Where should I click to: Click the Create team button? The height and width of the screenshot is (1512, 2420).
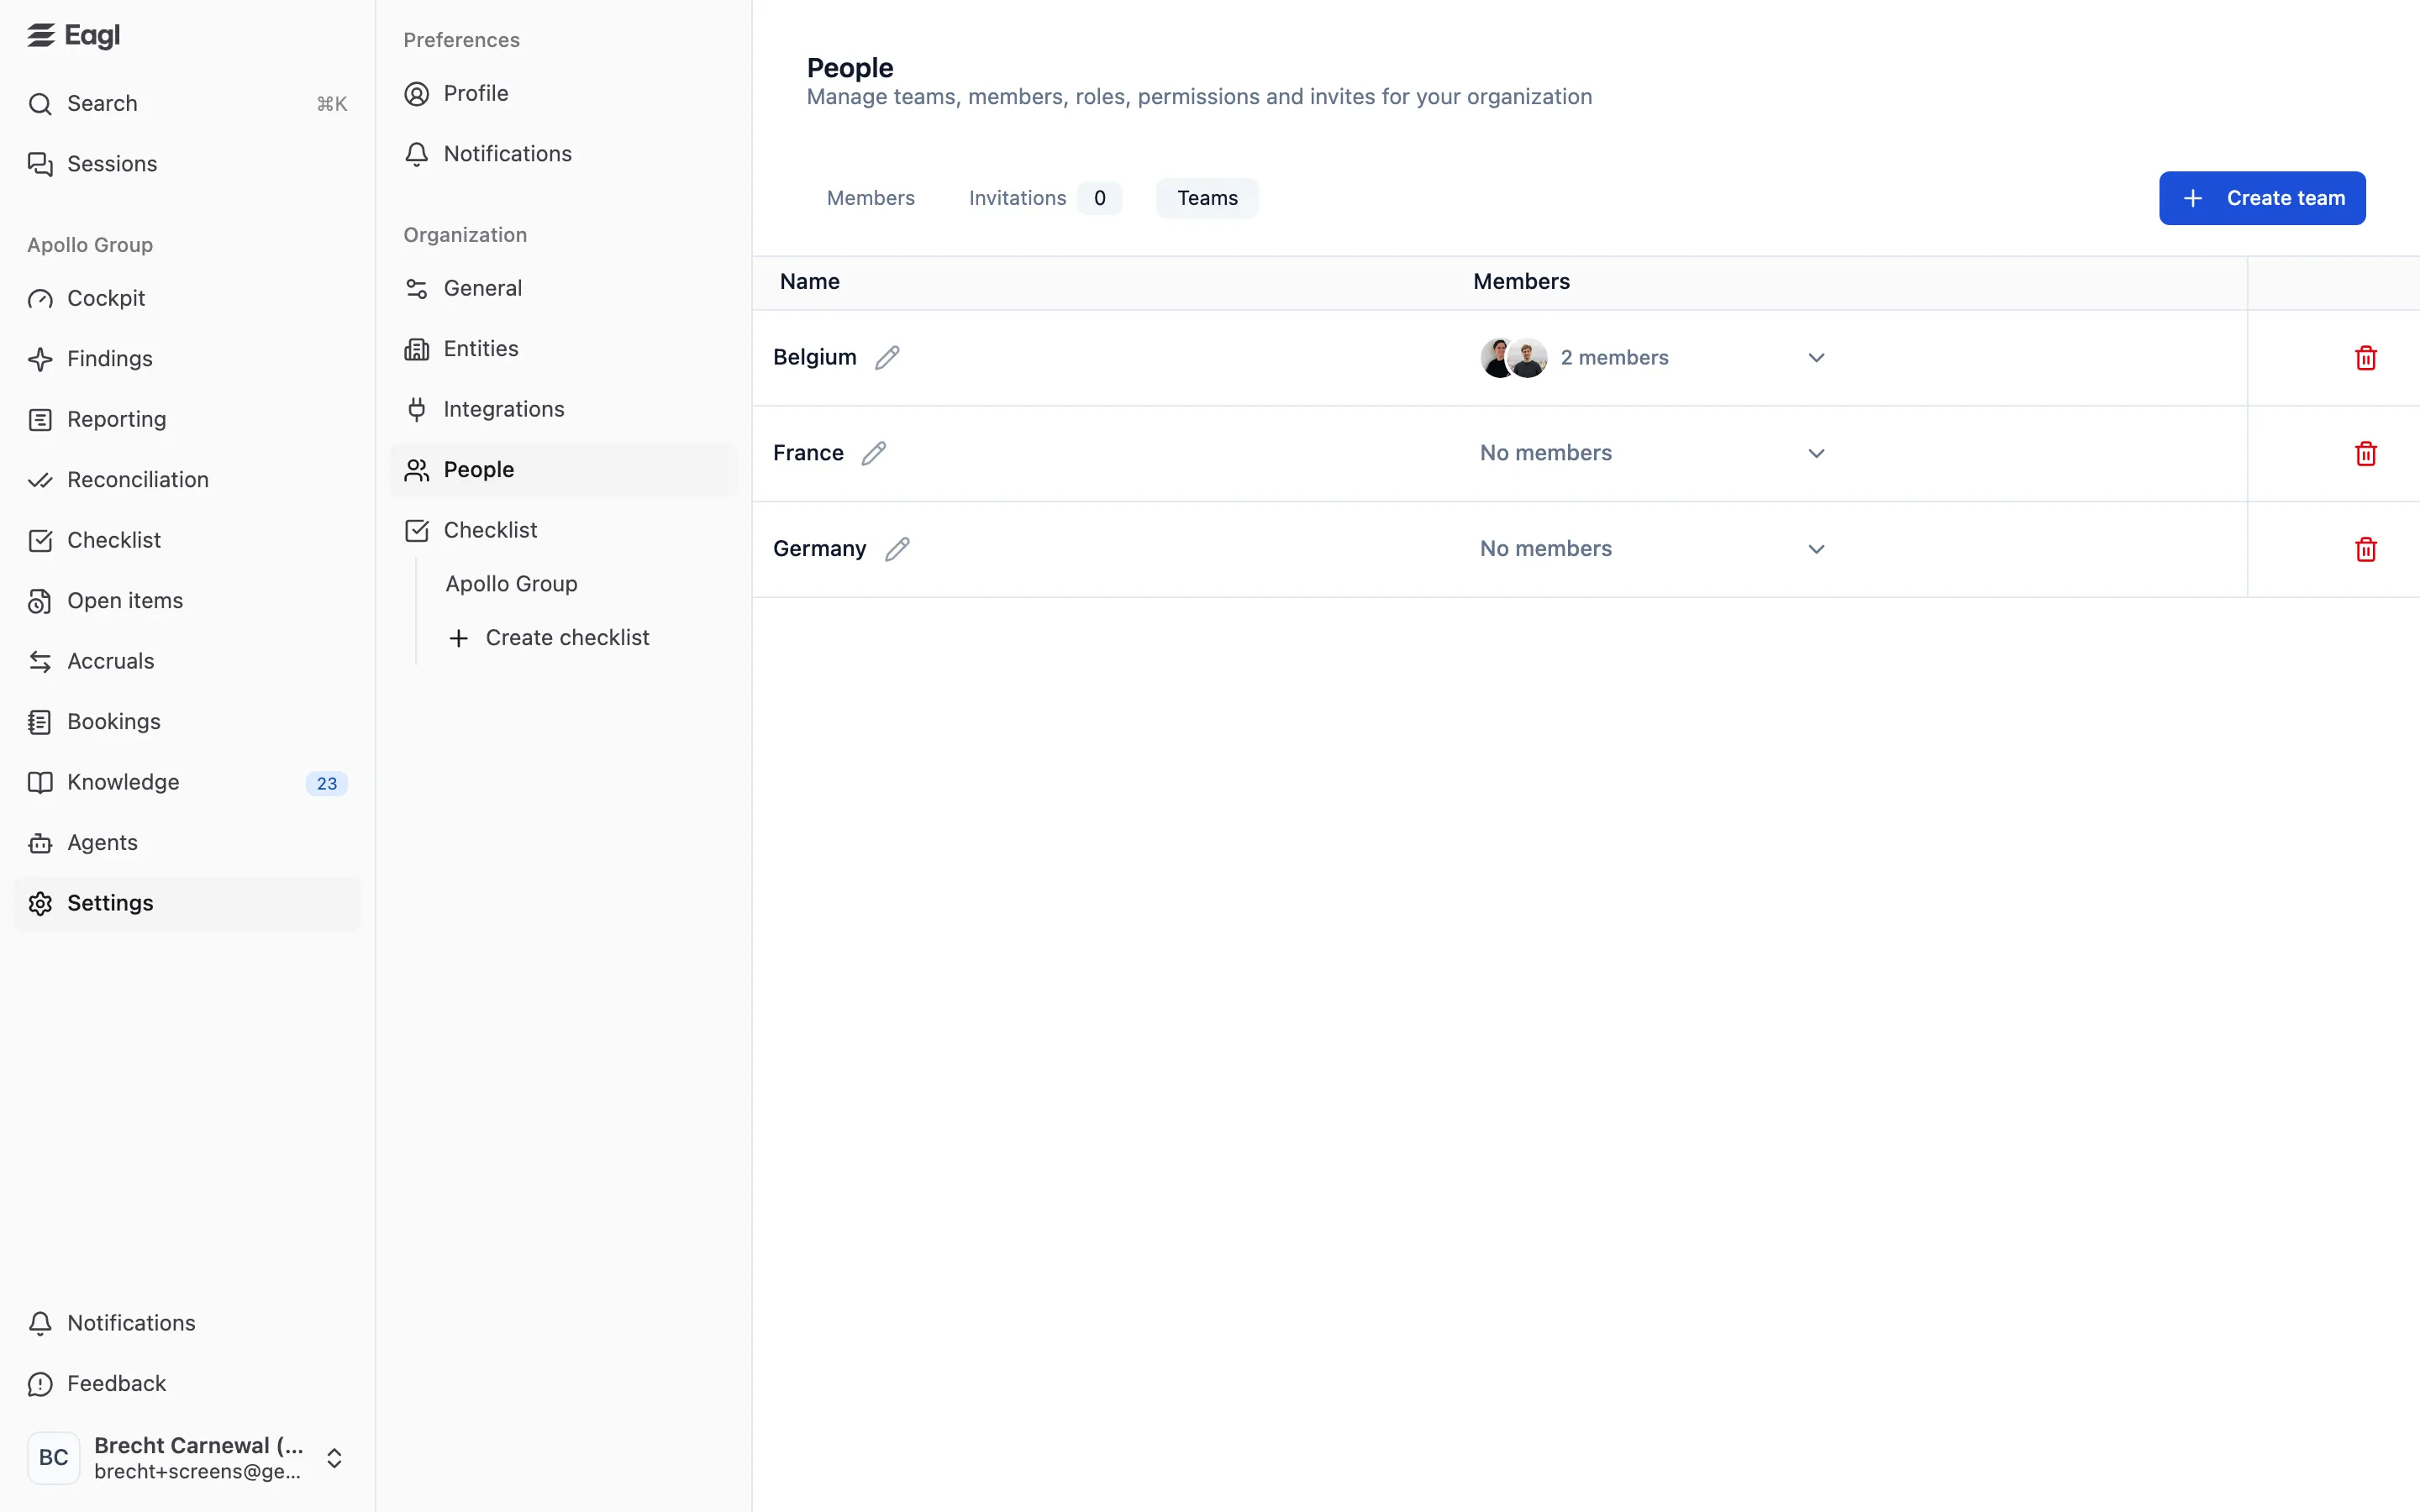click(x=2262, y=198)
